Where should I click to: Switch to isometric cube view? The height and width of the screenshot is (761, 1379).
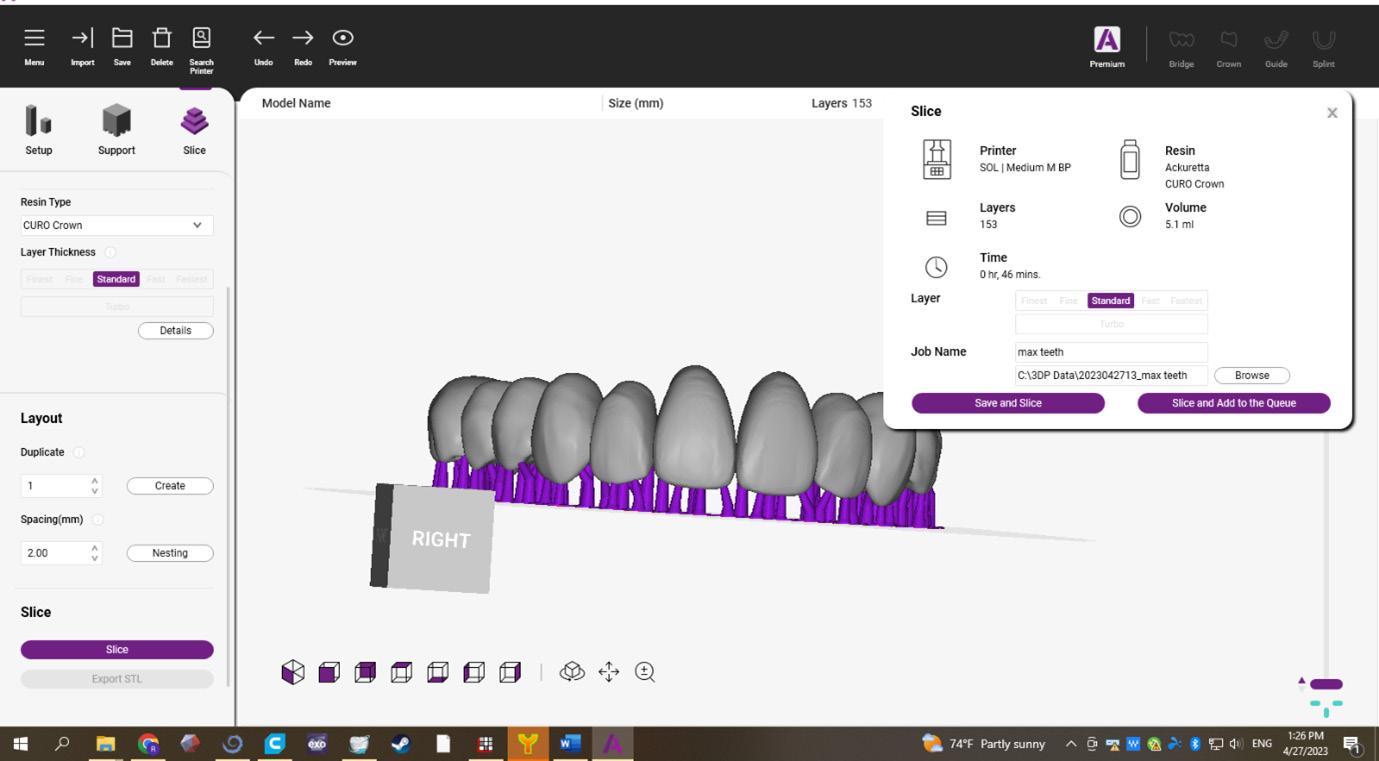[x=293, y=672]
